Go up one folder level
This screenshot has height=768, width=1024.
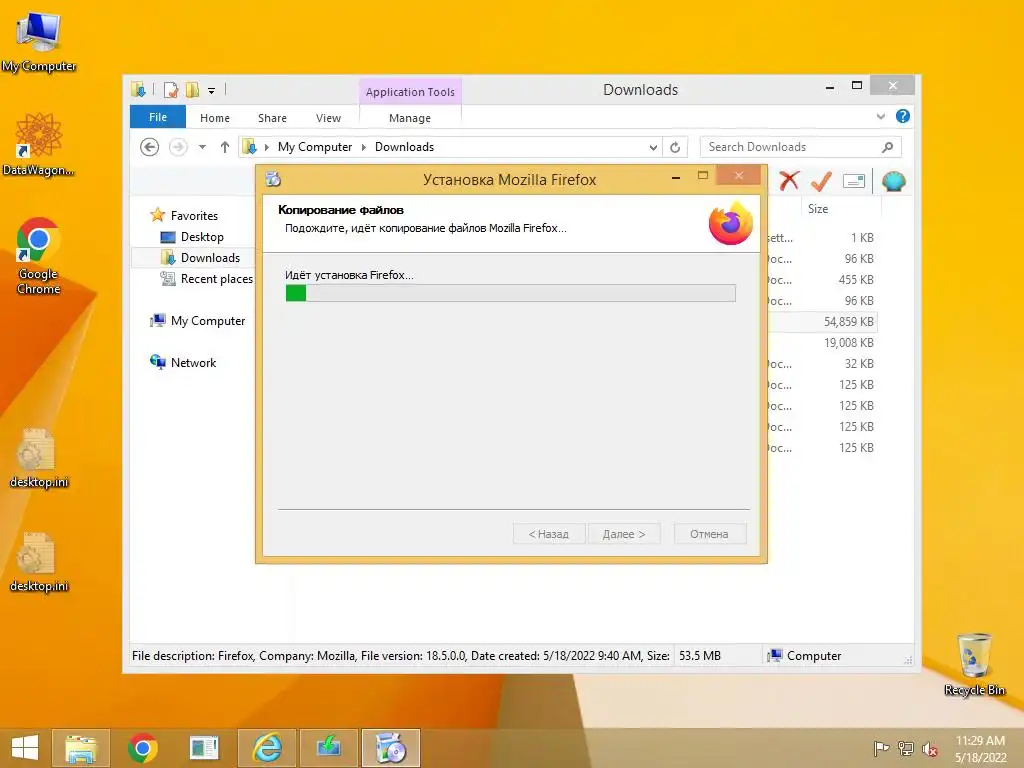(x=225, y=147)
